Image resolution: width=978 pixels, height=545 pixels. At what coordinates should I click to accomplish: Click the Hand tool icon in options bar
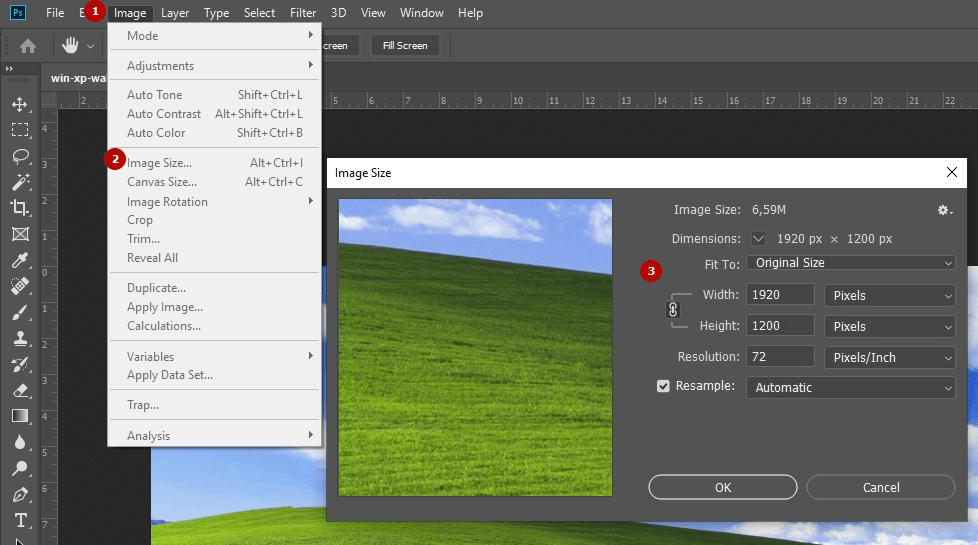point(70,45)
